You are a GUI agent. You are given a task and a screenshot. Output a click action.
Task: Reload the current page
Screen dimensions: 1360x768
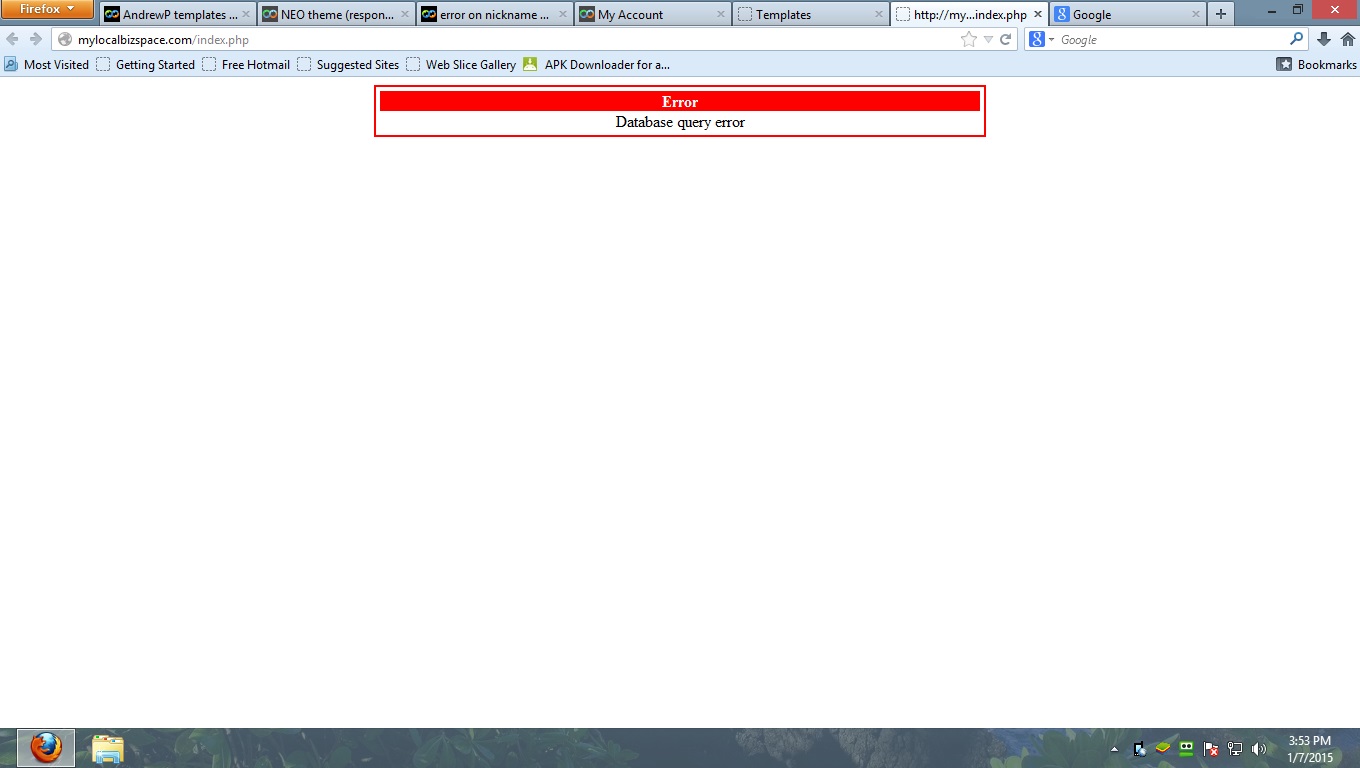pyautogui.click(x=1006, y=40)
